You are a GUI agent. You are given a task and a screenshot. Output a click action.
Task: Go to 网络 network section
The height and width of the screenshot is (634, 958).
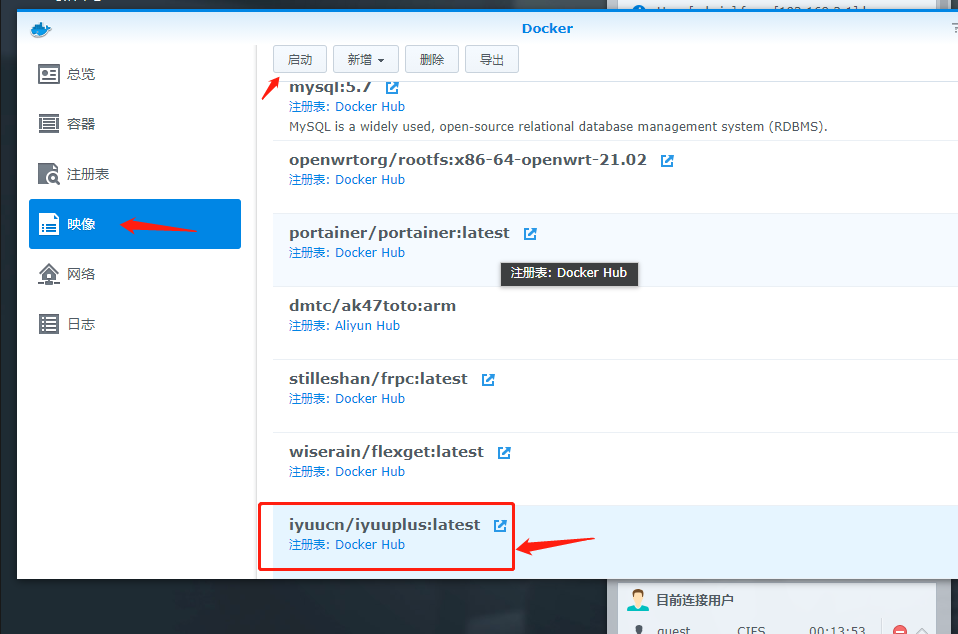[135, 274]
